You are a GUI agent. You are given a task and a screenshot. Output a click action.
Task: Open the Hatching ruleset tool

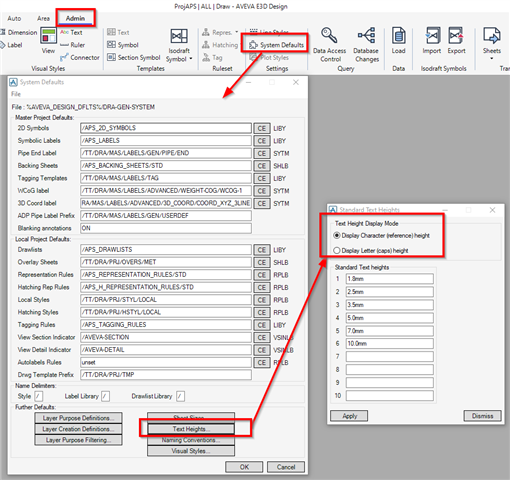(x=220, y=45)
